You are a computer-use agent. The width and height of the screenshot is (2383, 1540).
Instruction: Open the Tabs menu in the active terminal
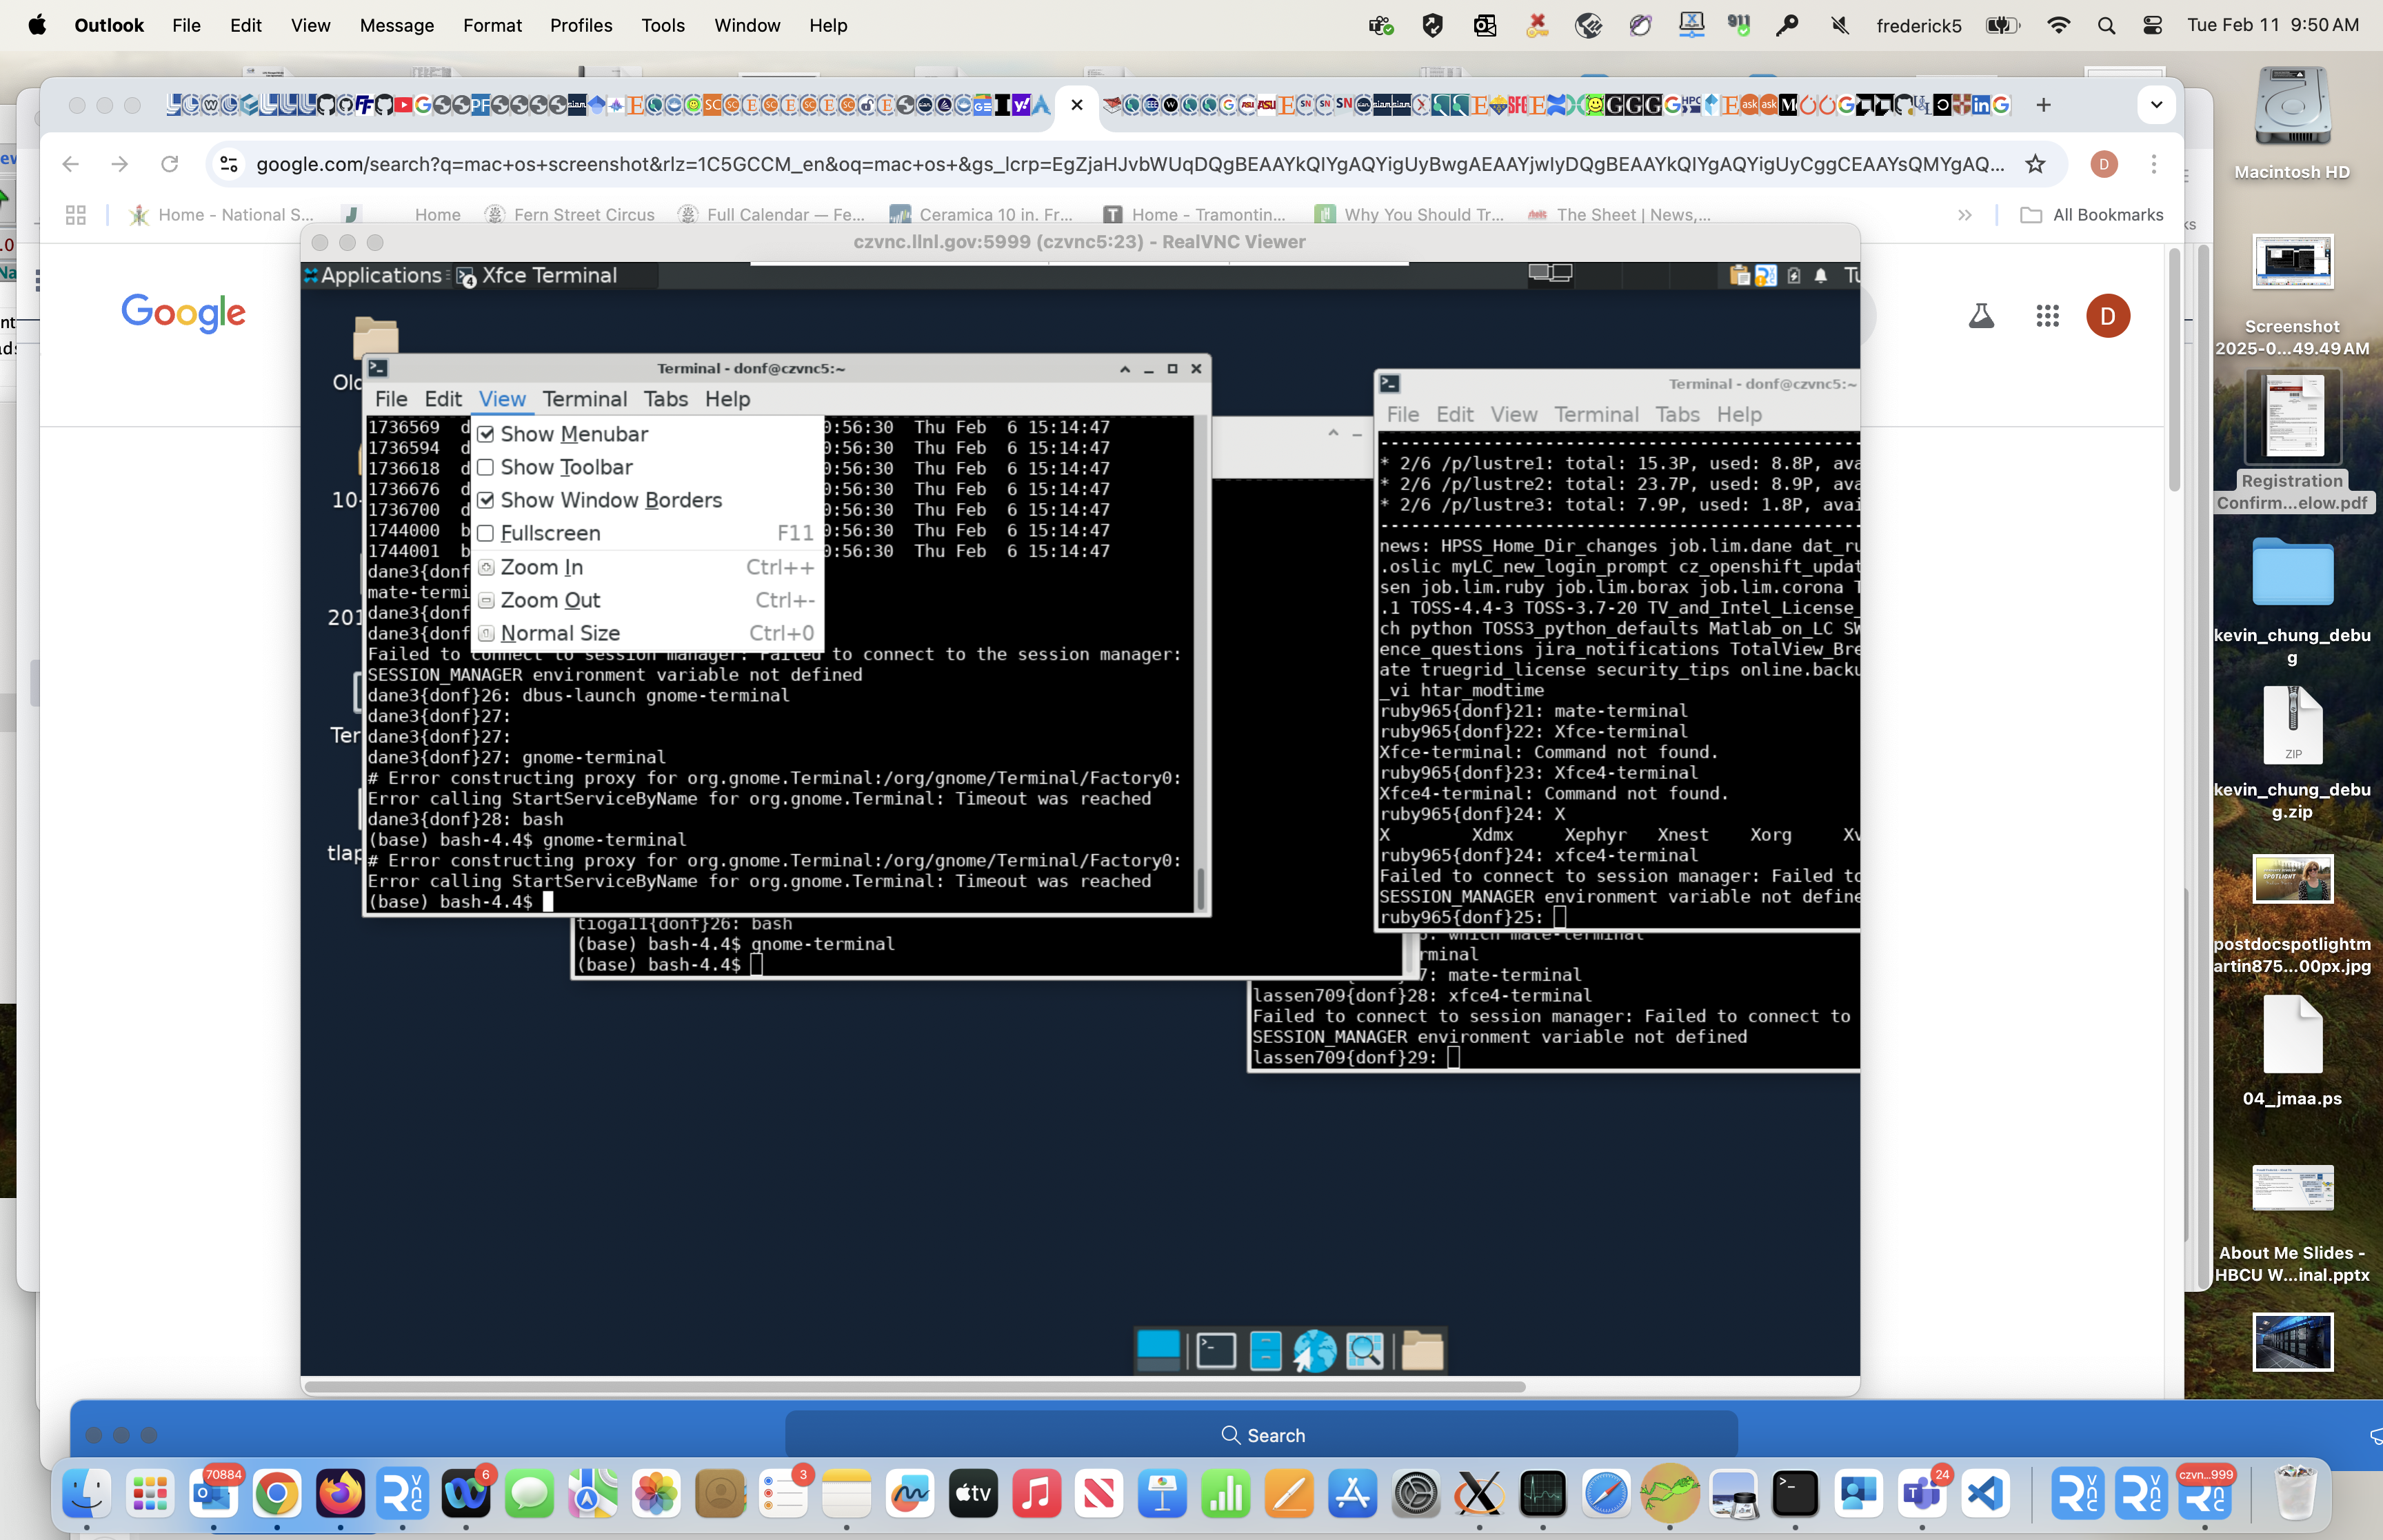pyautogui.click(x=665, y=399)
